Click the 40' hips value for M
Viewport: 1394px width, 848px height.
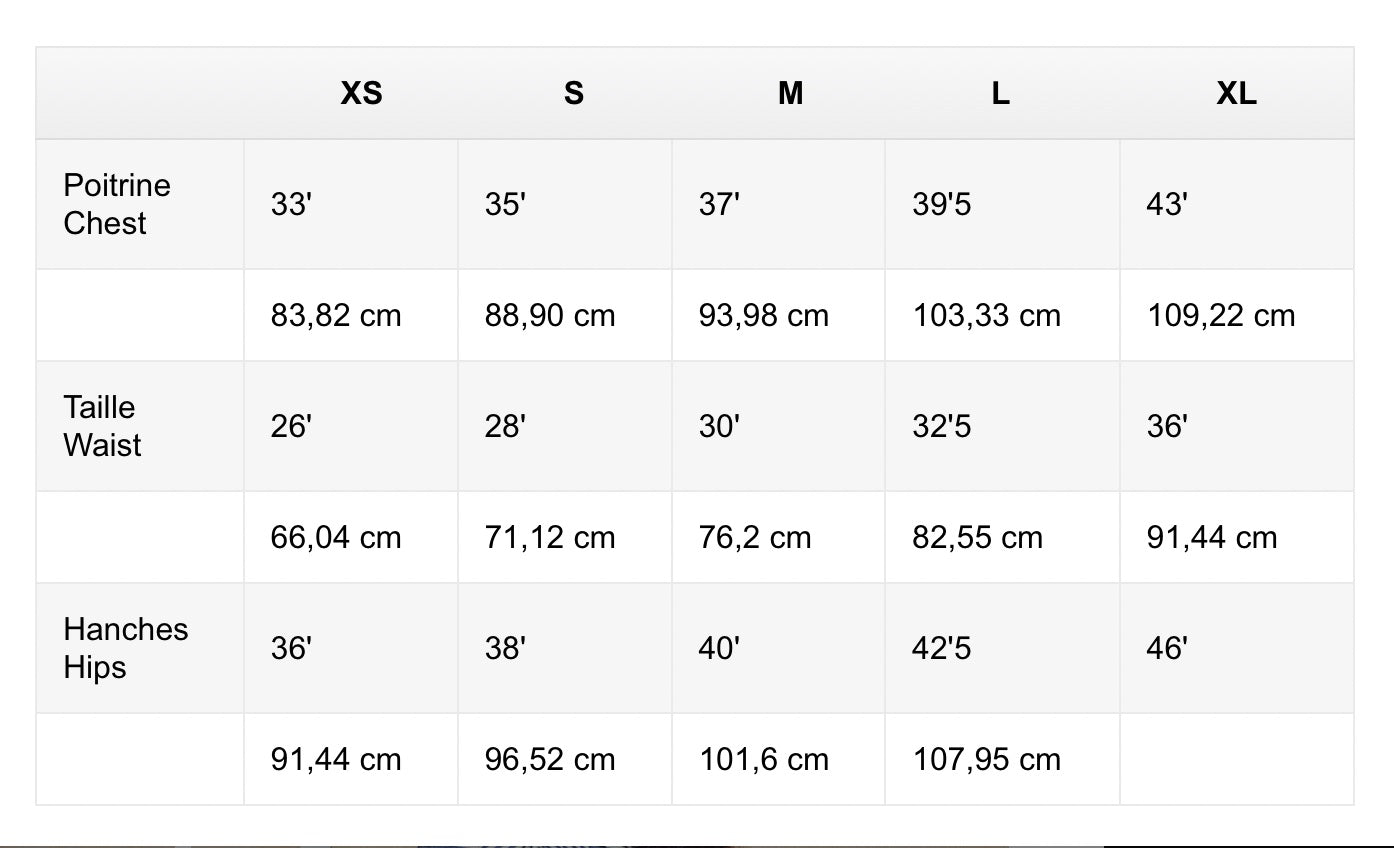719,649
